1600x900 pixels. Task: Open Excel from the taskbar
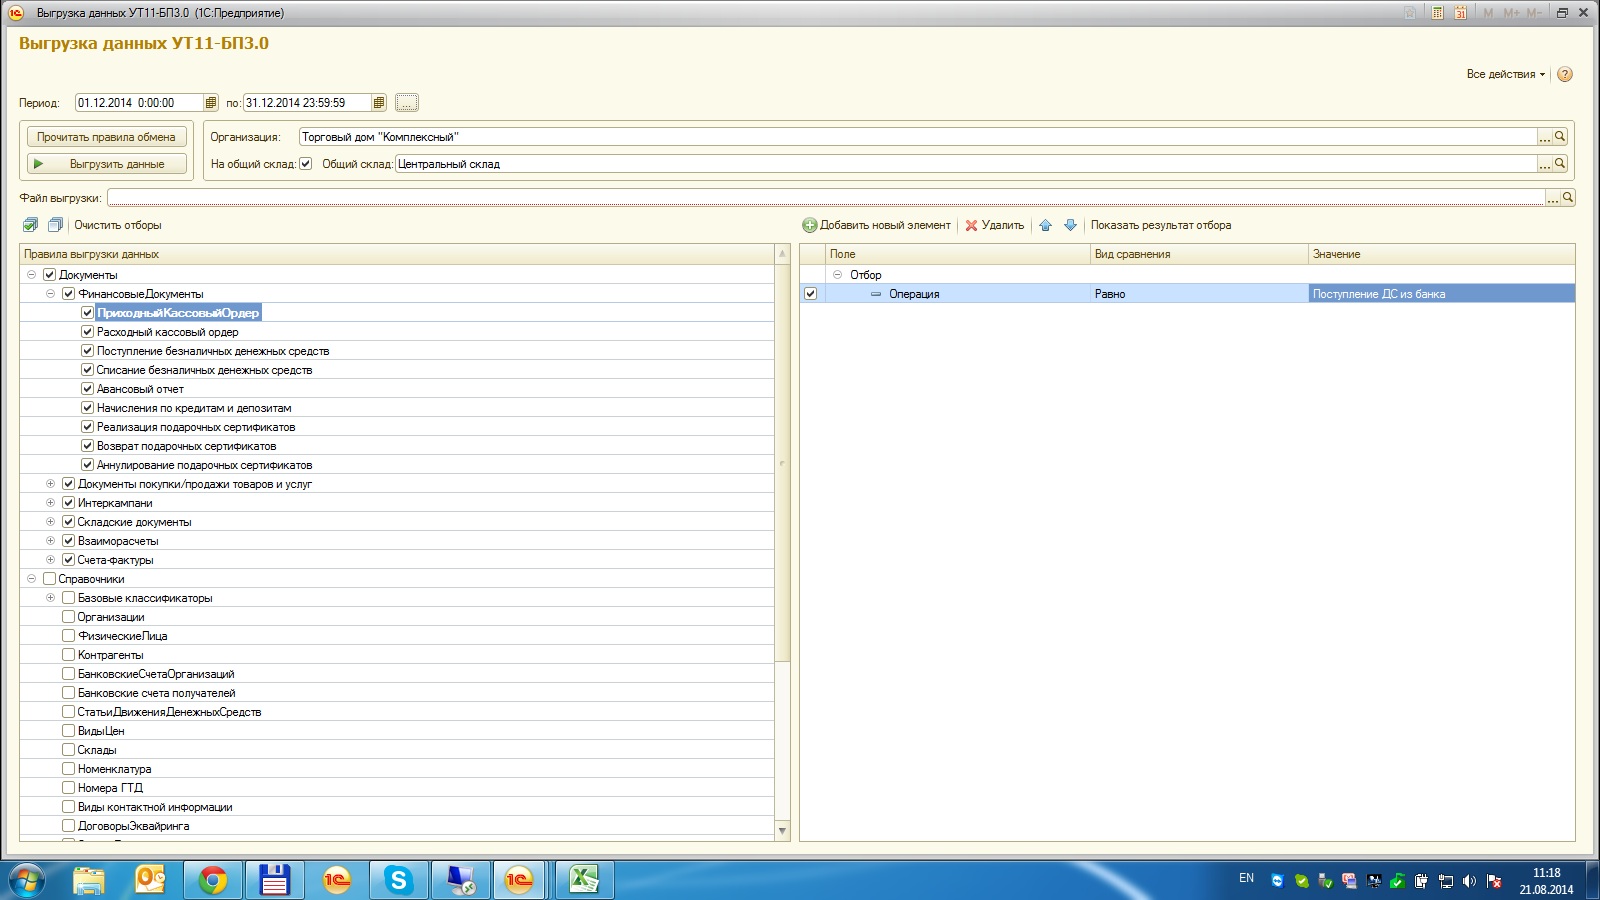[x=584, y=880]
